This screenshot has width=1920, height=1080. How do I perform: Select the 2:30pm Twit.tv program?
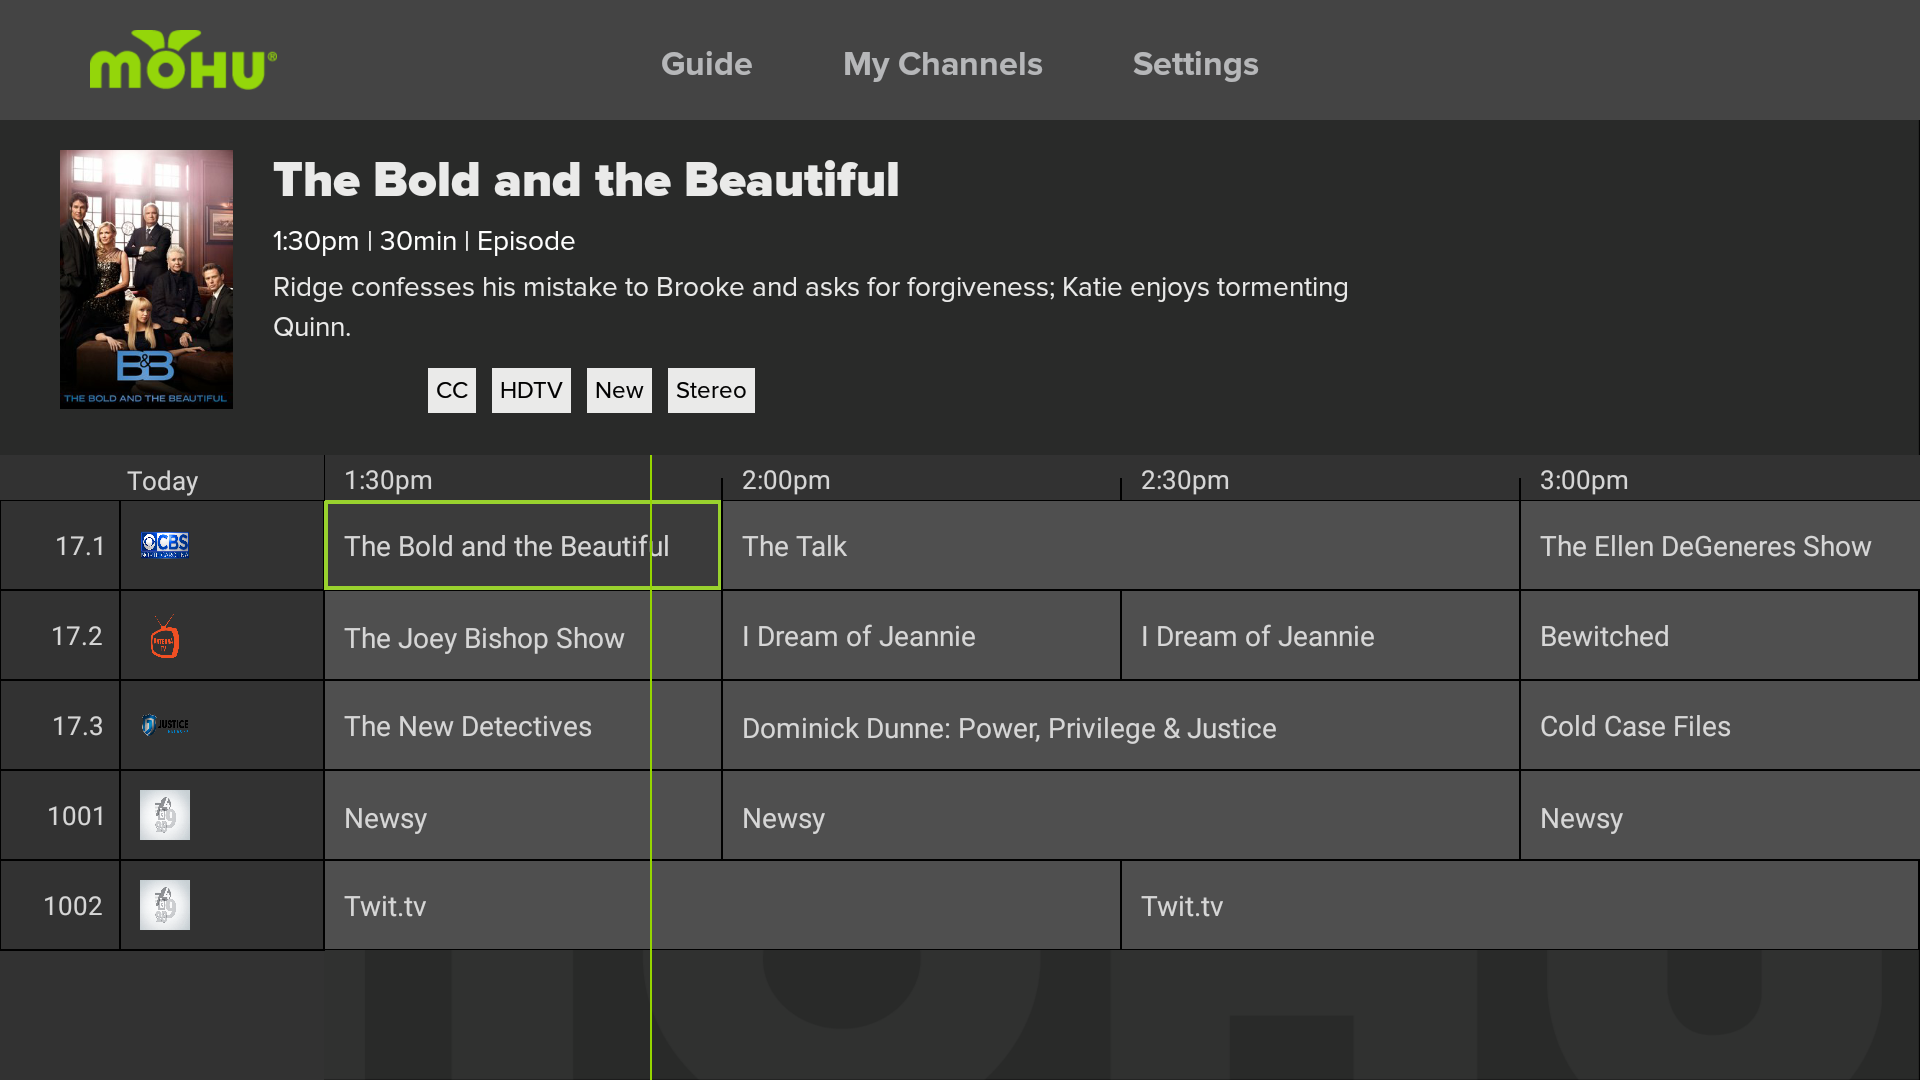(x=1520, y=906)
